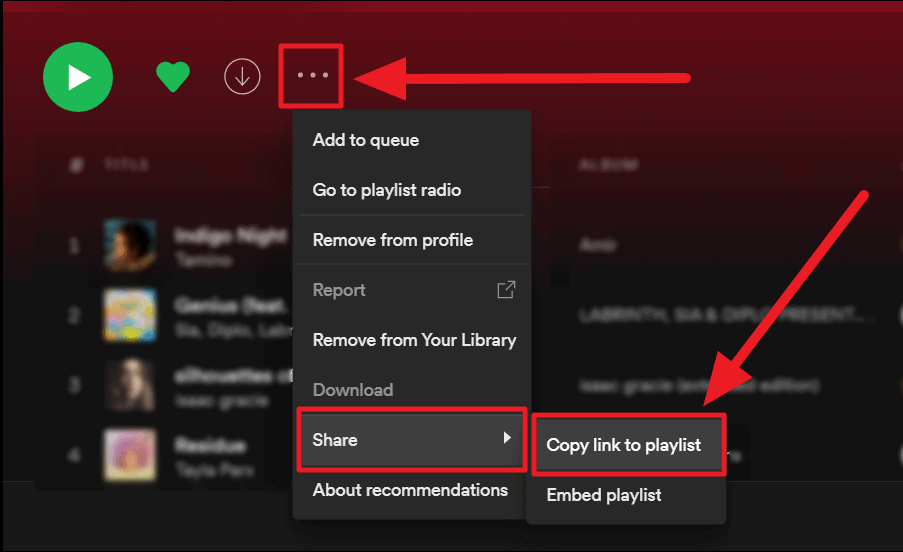Screen dimensions: 903x552
Task: Select Copy link to playlist
Action: tap(624, 445)
